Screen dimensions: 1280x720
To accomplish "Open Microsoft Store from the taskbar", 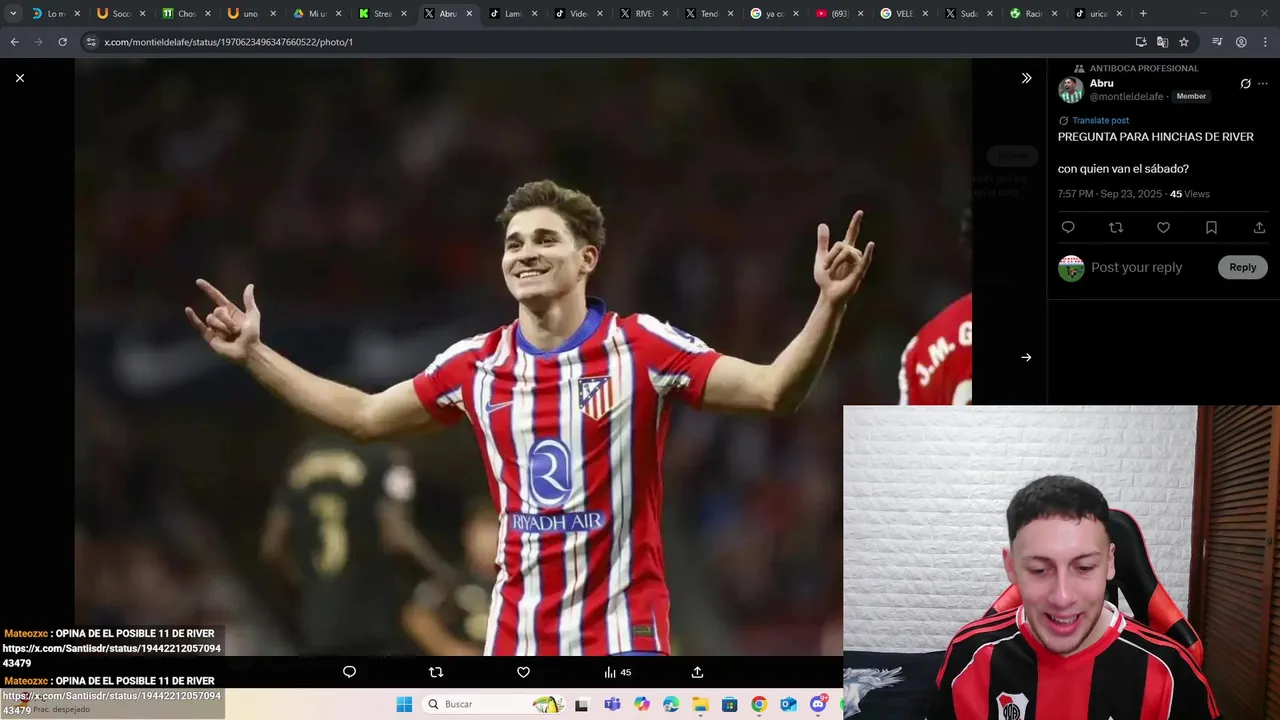I will tap(730, 704).
